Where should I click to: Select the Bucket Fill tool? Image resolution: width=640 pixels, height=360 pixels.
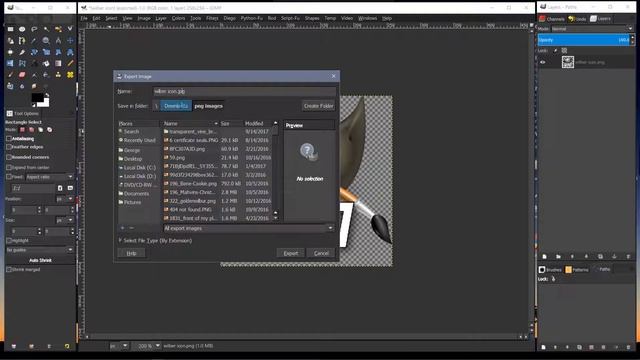coord(46,64)
